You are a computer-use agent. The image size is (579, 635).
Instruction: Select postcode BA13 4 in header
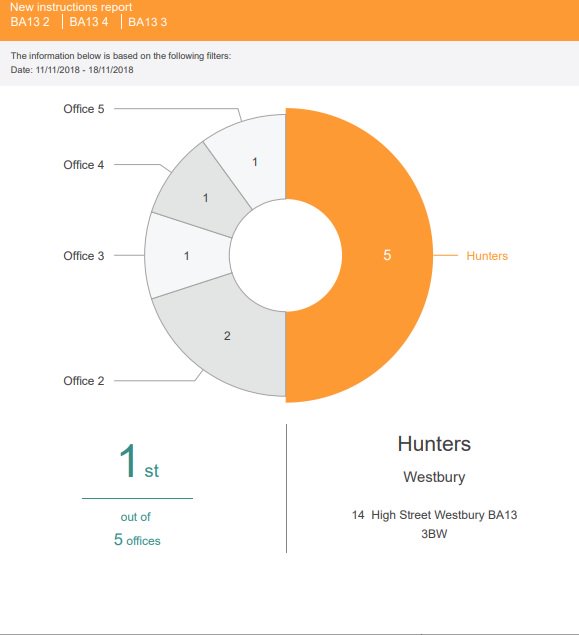point(89,22)
